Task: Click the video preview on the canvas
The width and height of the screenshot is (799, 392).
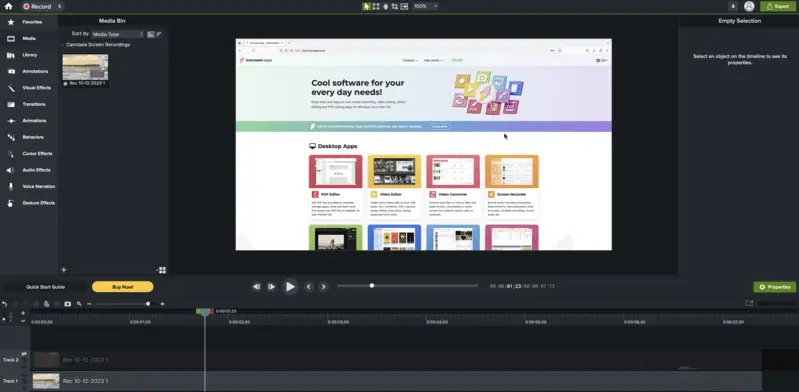Action: coord(423,144)
